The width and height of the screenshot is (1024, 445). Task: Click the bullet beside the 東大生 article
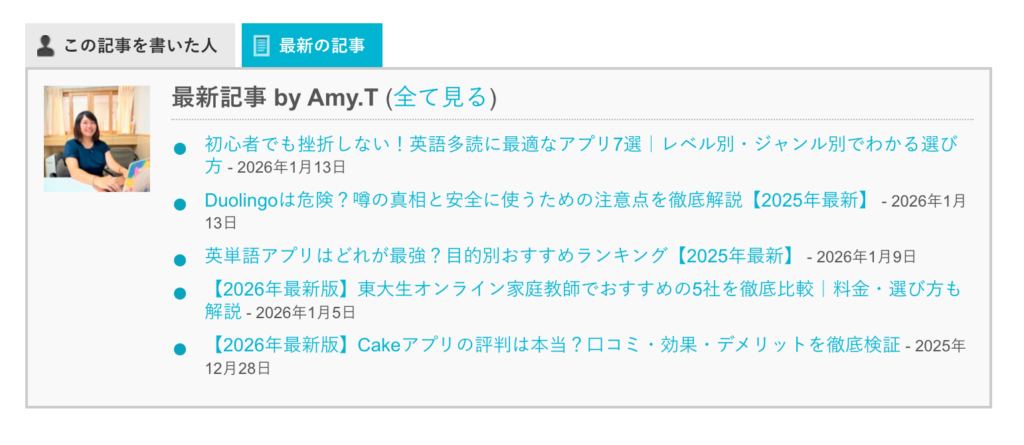(180, 294)
